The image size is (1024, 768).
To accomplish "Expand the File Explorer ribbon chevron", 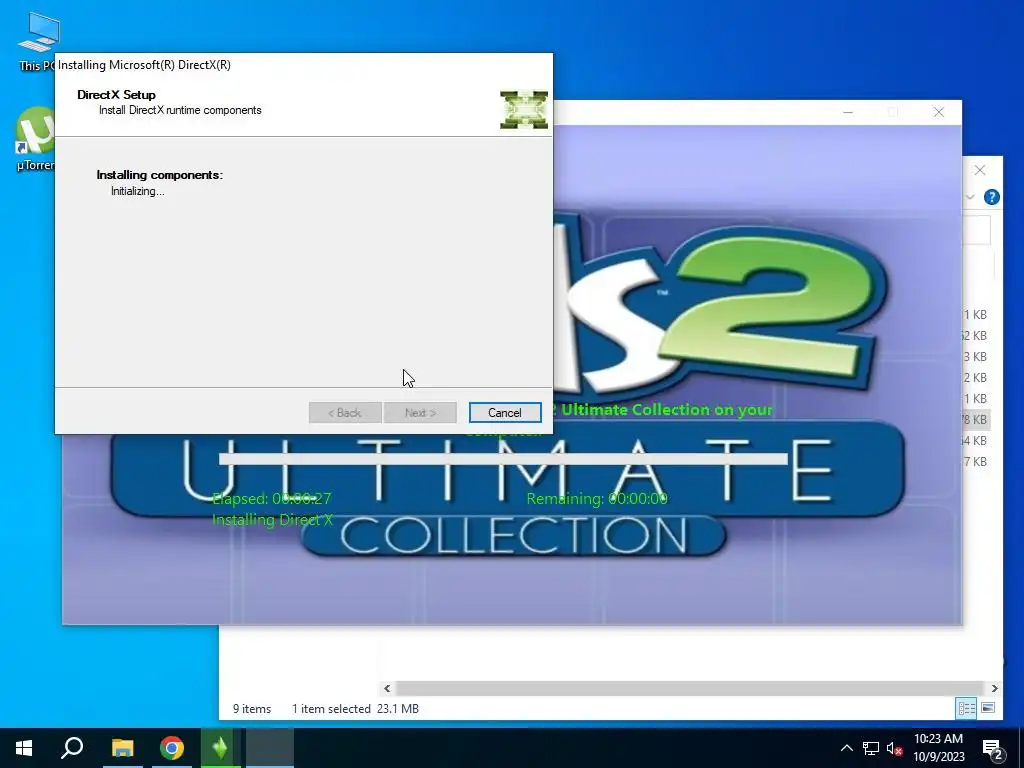I will tap(970, 197).
